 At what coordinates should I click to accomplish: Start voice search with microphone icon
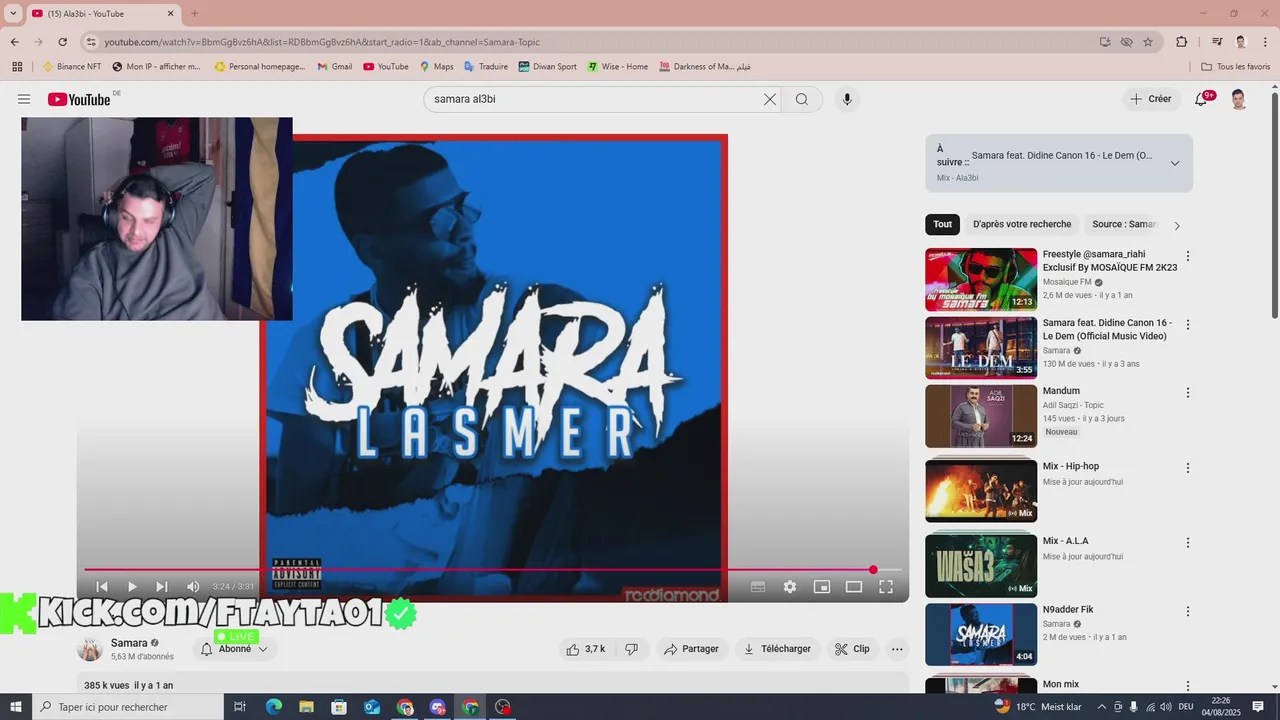click(x=847, y=99)
